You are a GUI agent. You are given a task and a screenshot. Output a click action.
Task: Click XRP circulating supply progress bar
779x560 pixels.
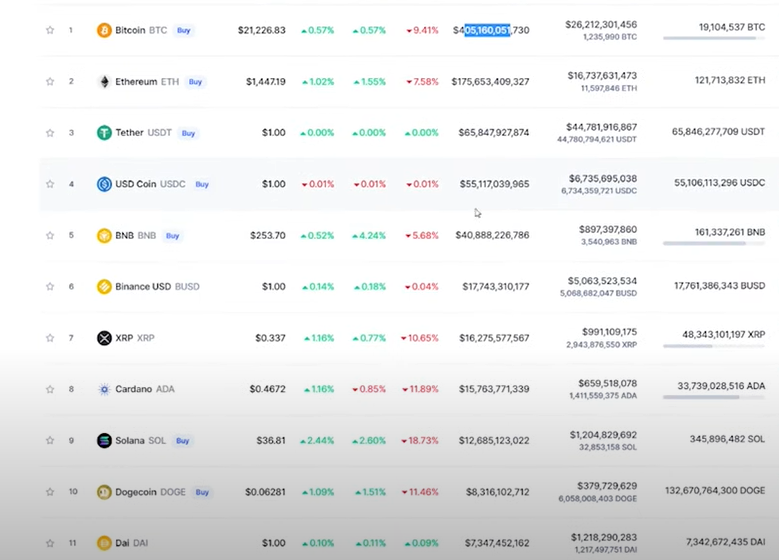[x=714, y=346]
